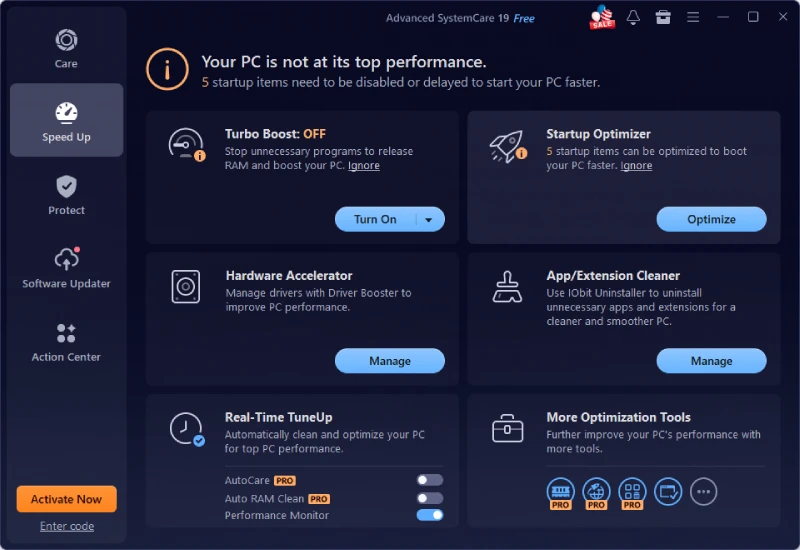The width and height of the screenshot is (800, 550).
Task: Minimize the Advanced SystemCare window
Action: [723, 17]
